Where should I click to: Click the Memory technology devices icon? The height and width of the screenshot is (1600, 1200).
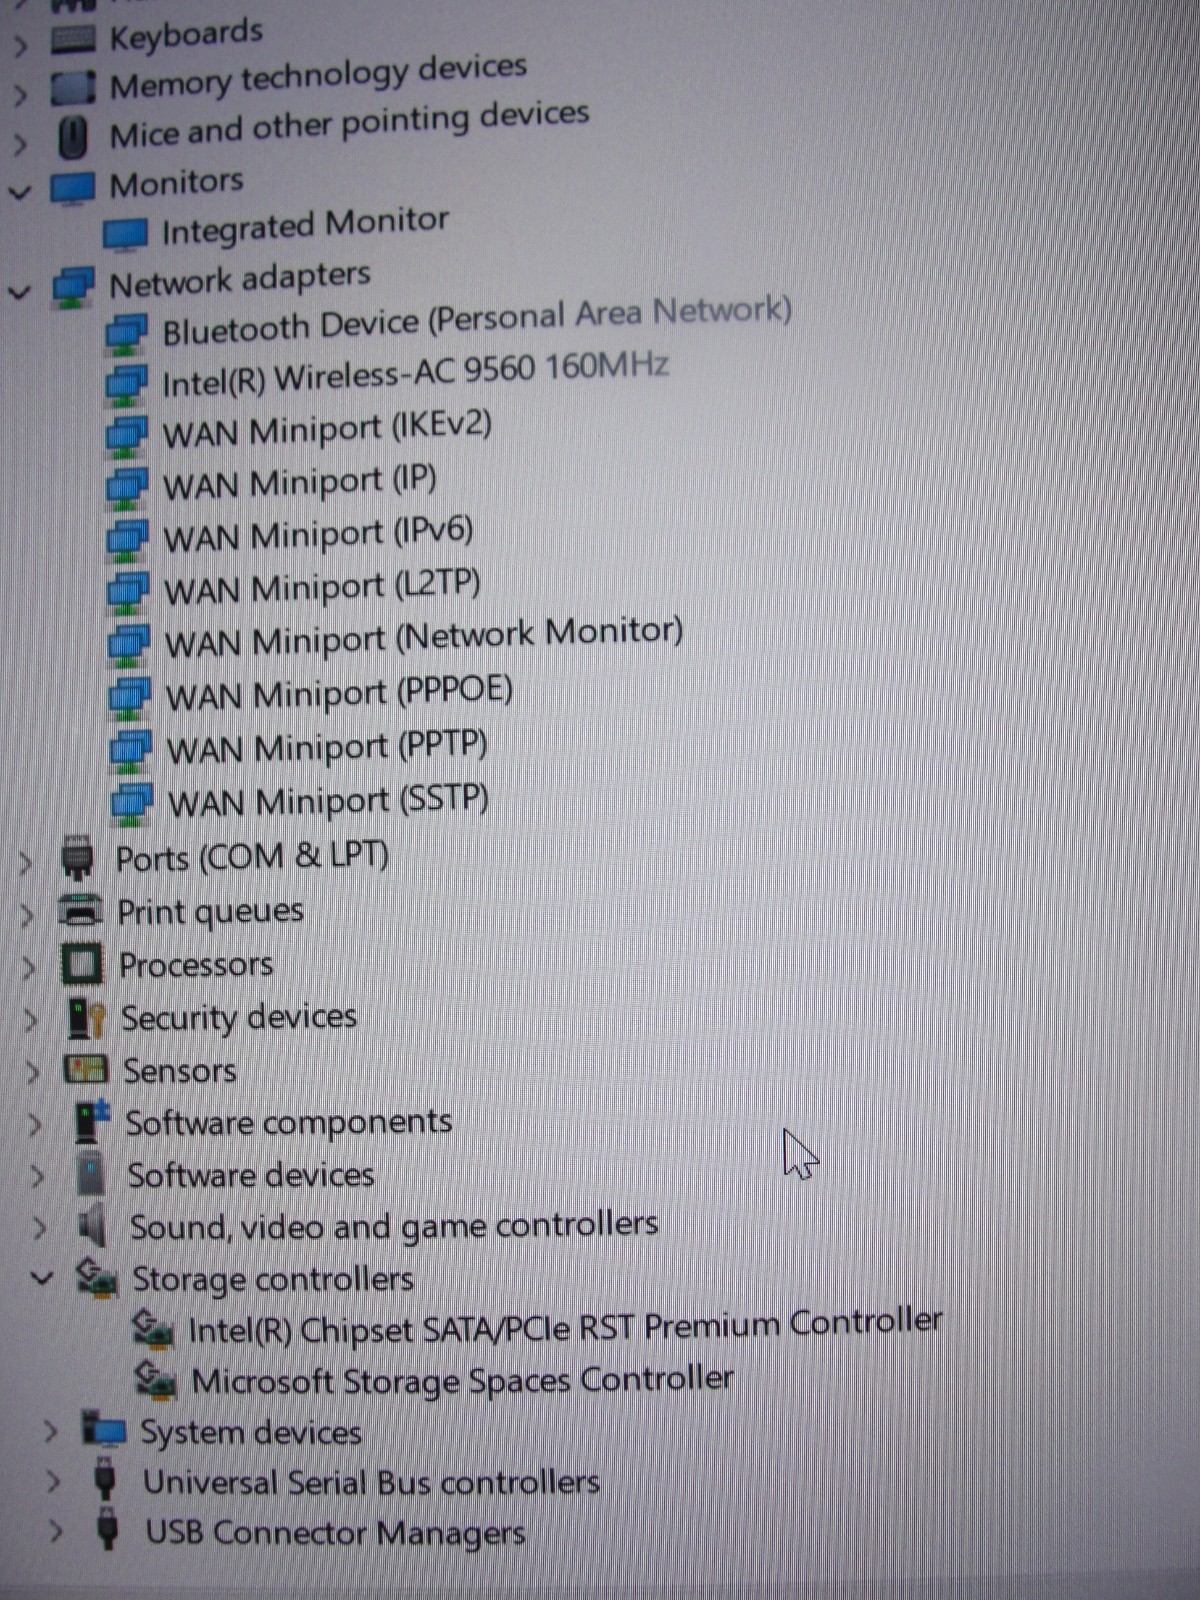click(x=73, y=88)
